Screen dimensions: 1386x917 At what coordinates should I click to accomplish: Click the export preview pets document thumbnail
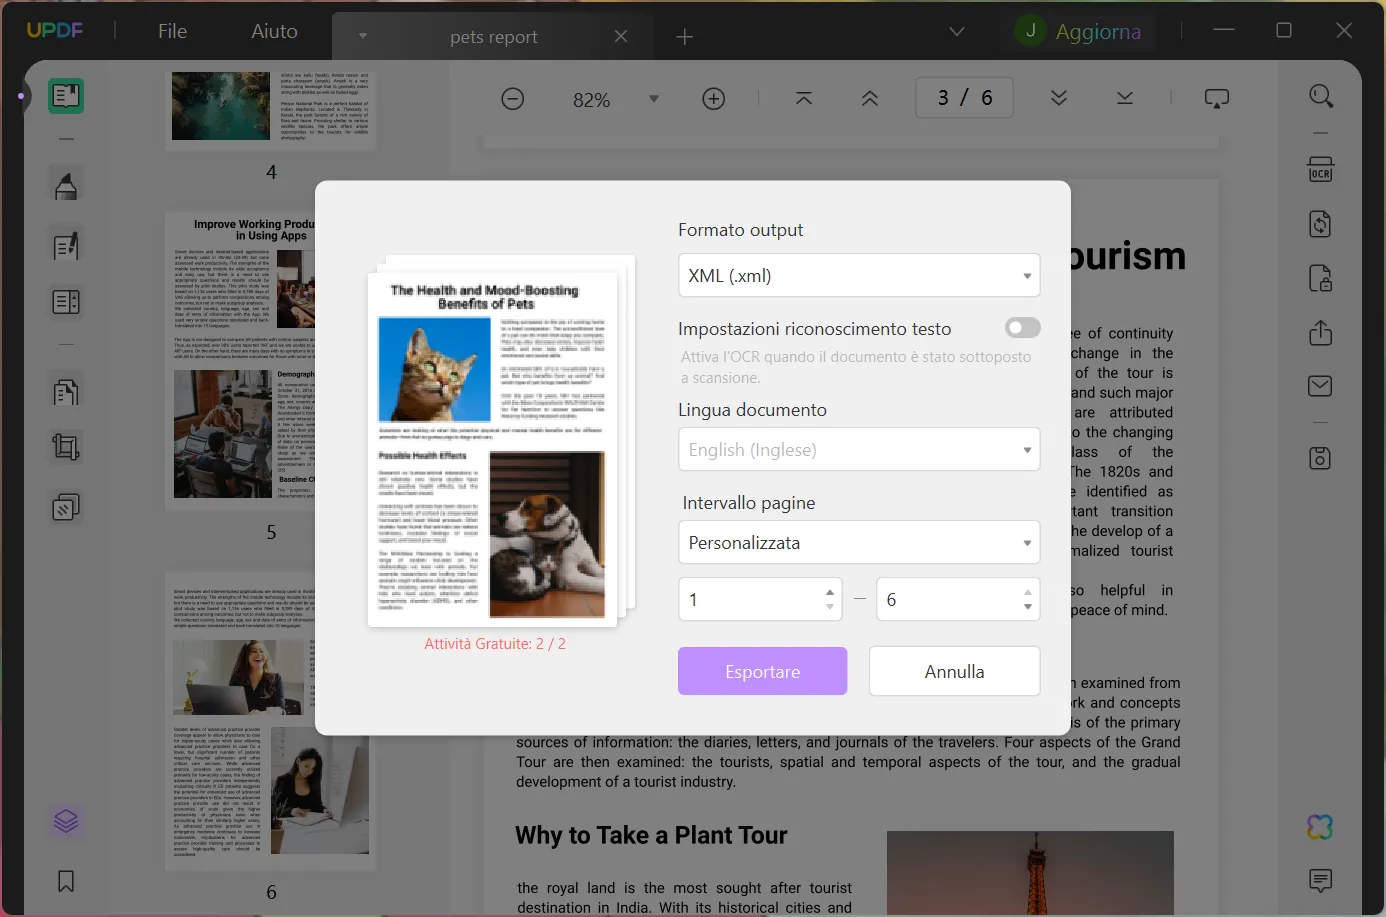tap(493, 449)
